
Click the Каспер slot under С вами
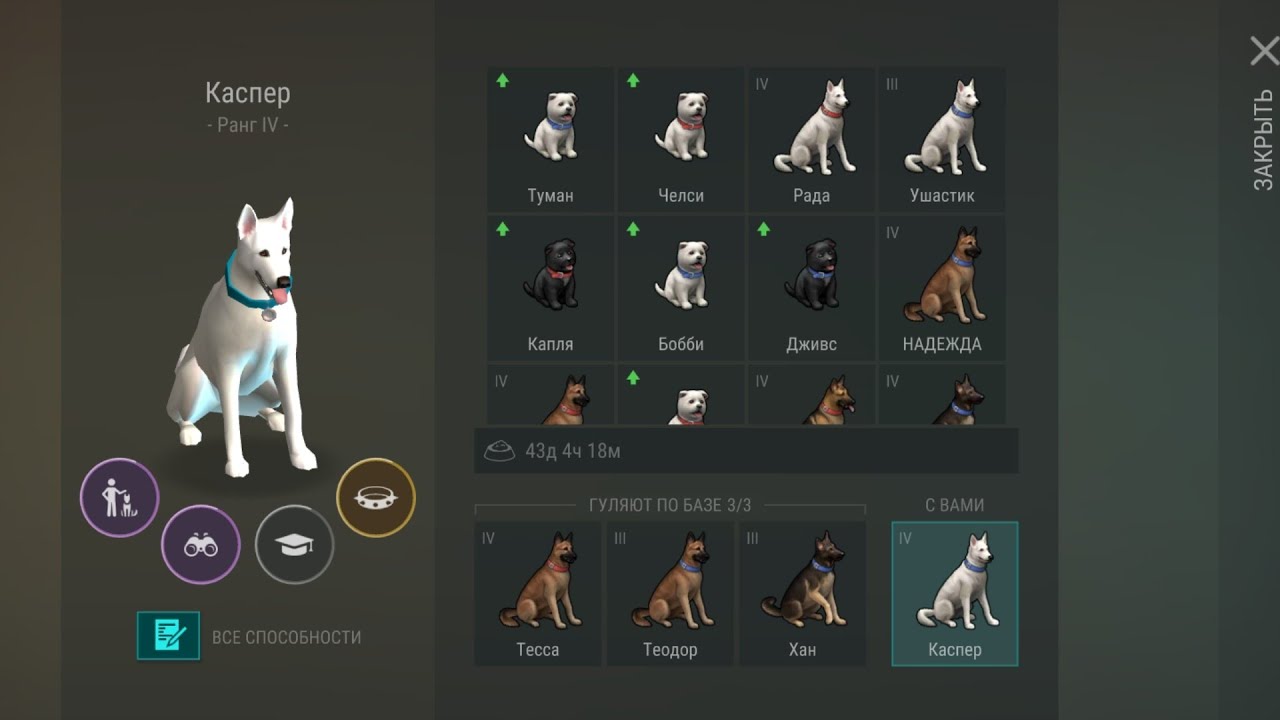(955, 593)
